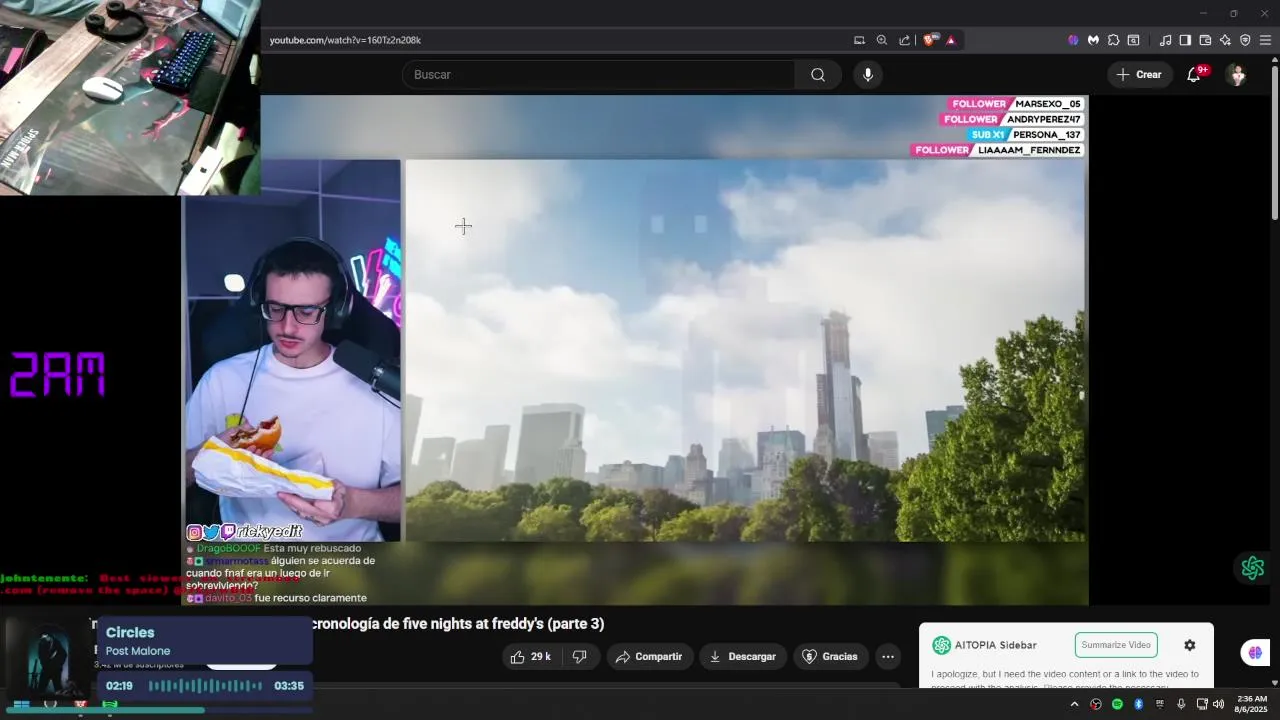Viewport: 1280px width, 720px height.
Task: Click the Gracias button
Action: coord(831,657)
